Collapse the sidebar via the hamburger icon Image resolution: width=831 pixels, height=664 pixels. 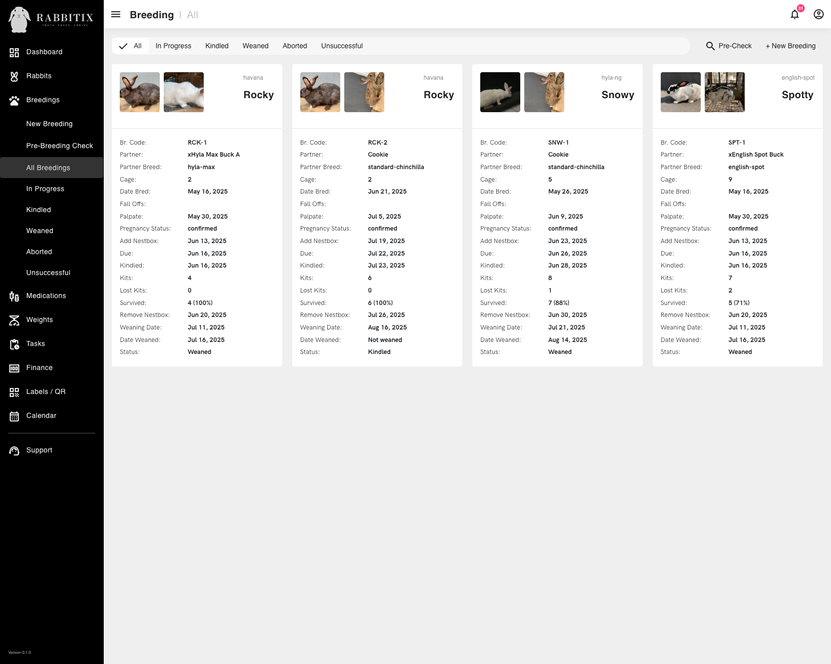click(114, 13)
